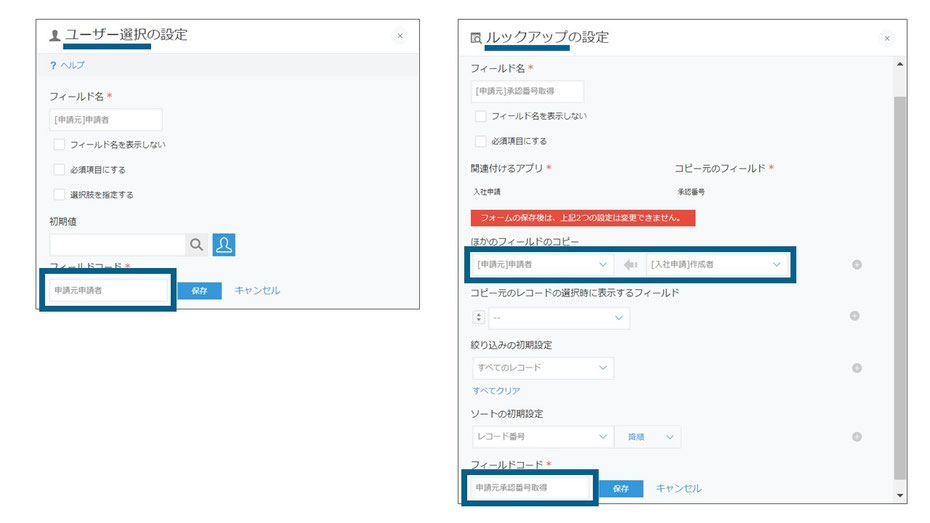Open the [入社申請]作成者 source field dropdown
Screen dimensions: 930x523
[x=716, y=265]
